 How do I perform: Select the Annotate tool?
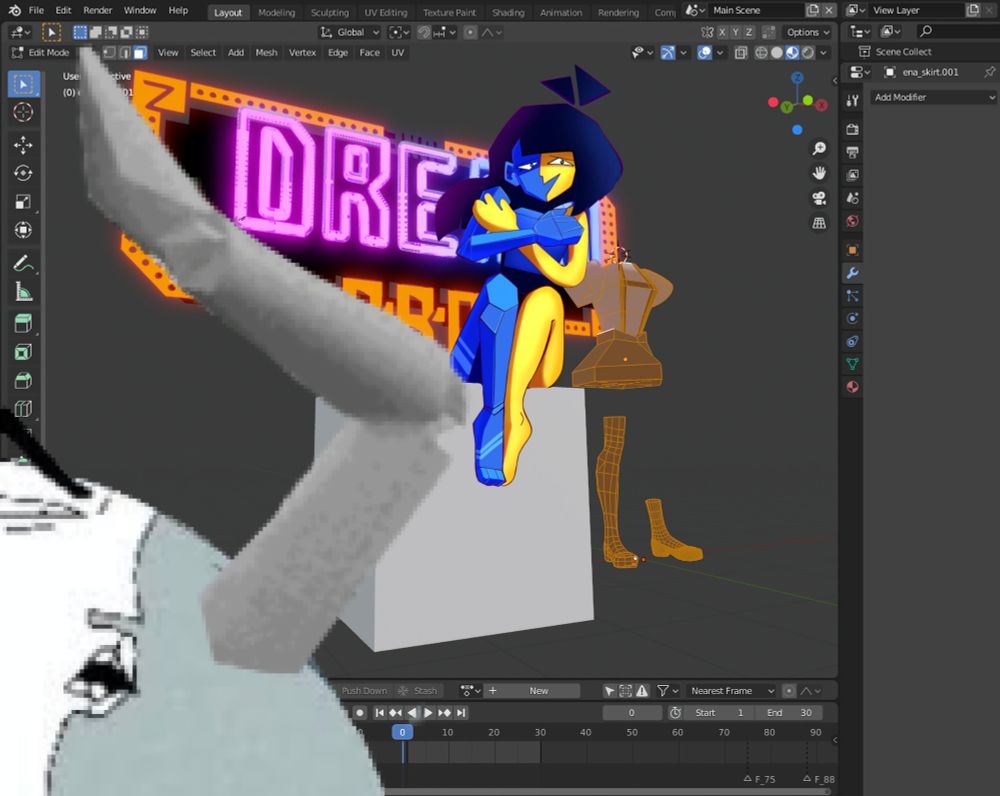(x=24, y=263)
